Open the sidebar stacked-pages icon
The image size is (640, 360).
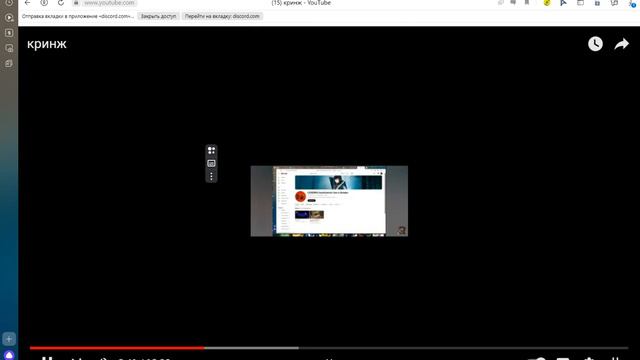[x=9, y=64]
